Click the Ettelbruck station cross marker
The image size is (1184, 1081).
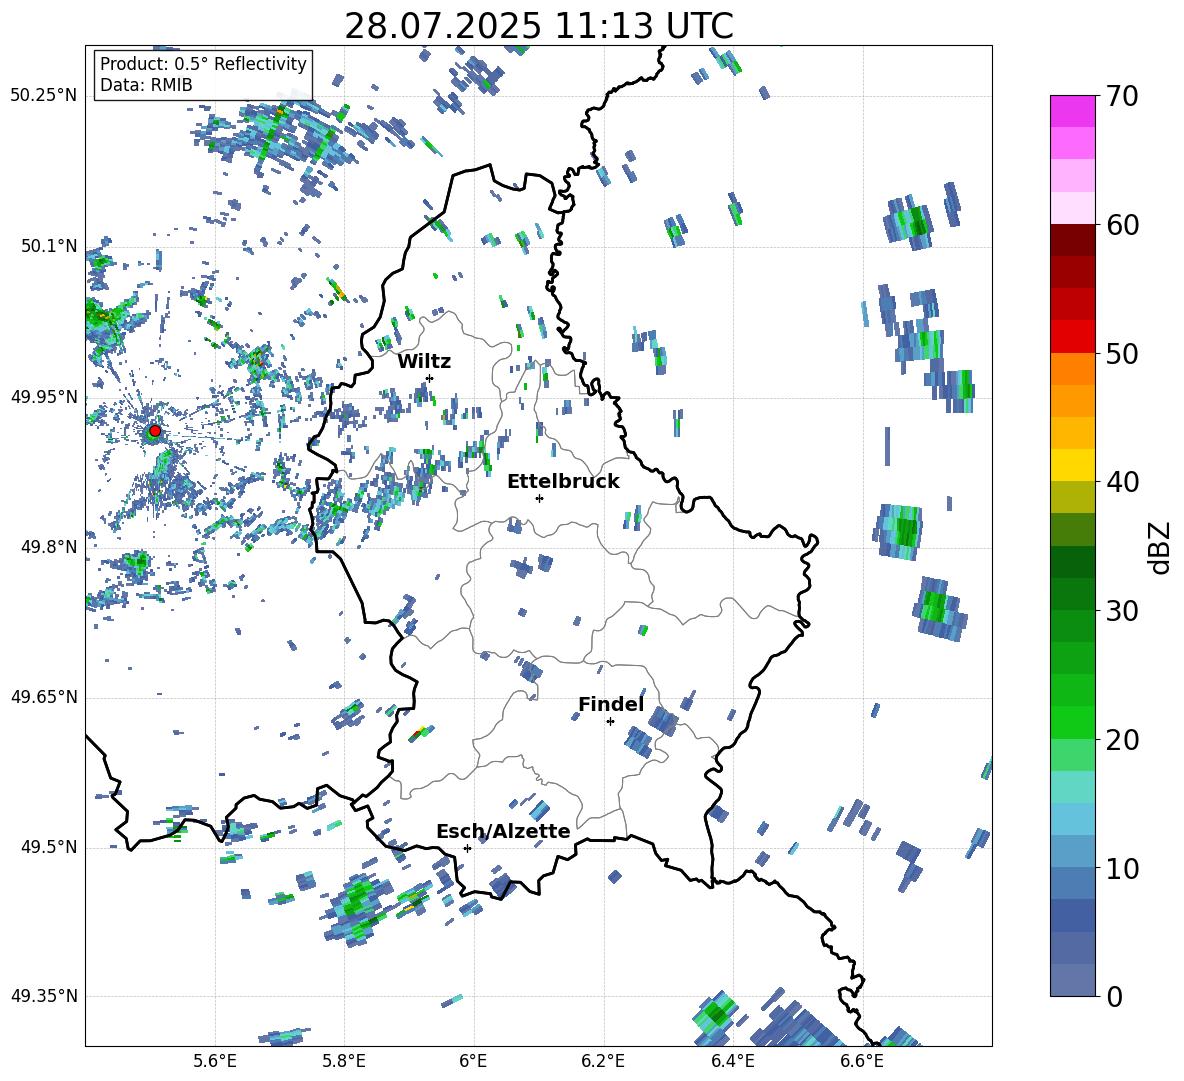tap(539, 498)
